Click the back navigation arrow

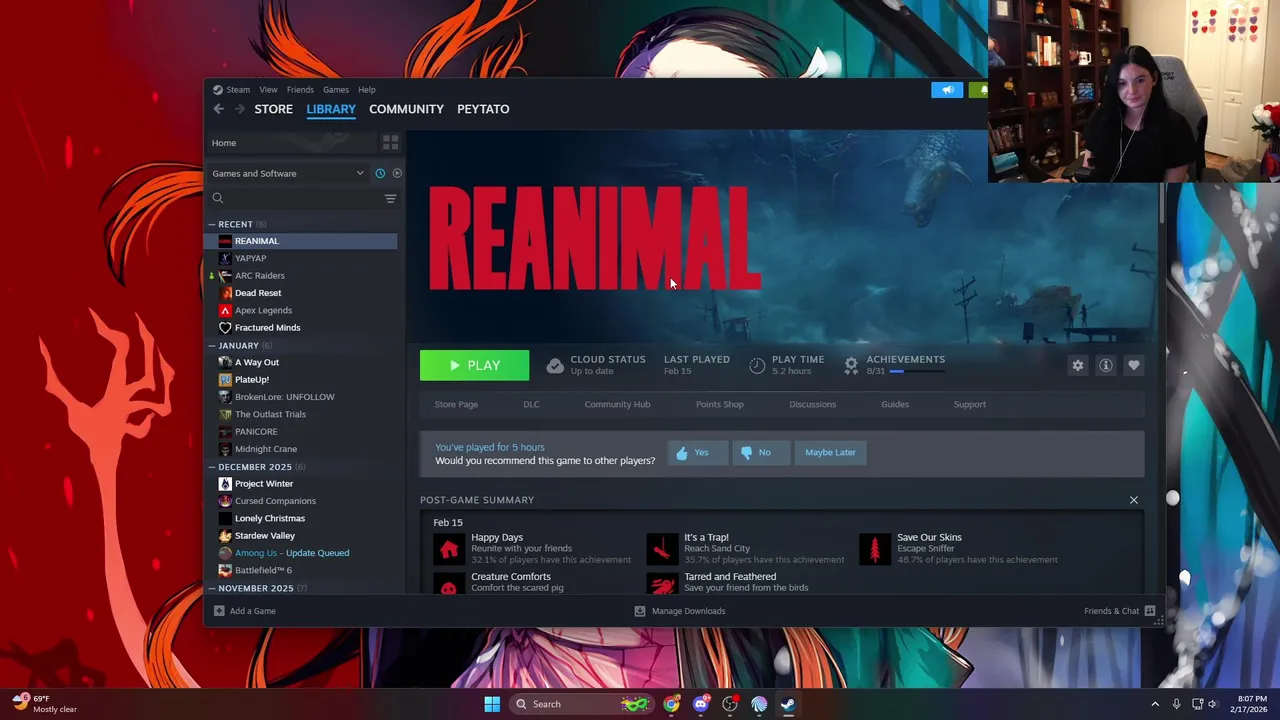pos(218,109)
